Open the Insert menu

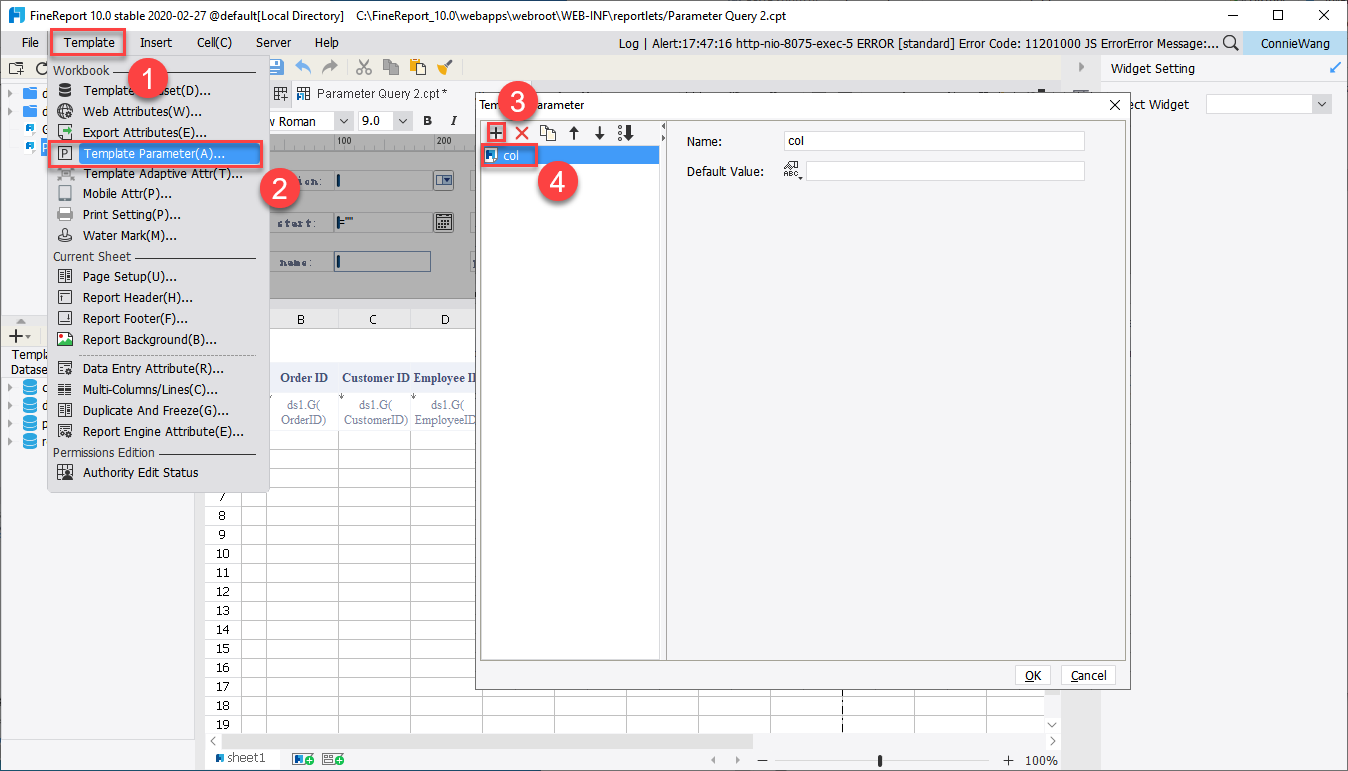(x=156, y=43)
